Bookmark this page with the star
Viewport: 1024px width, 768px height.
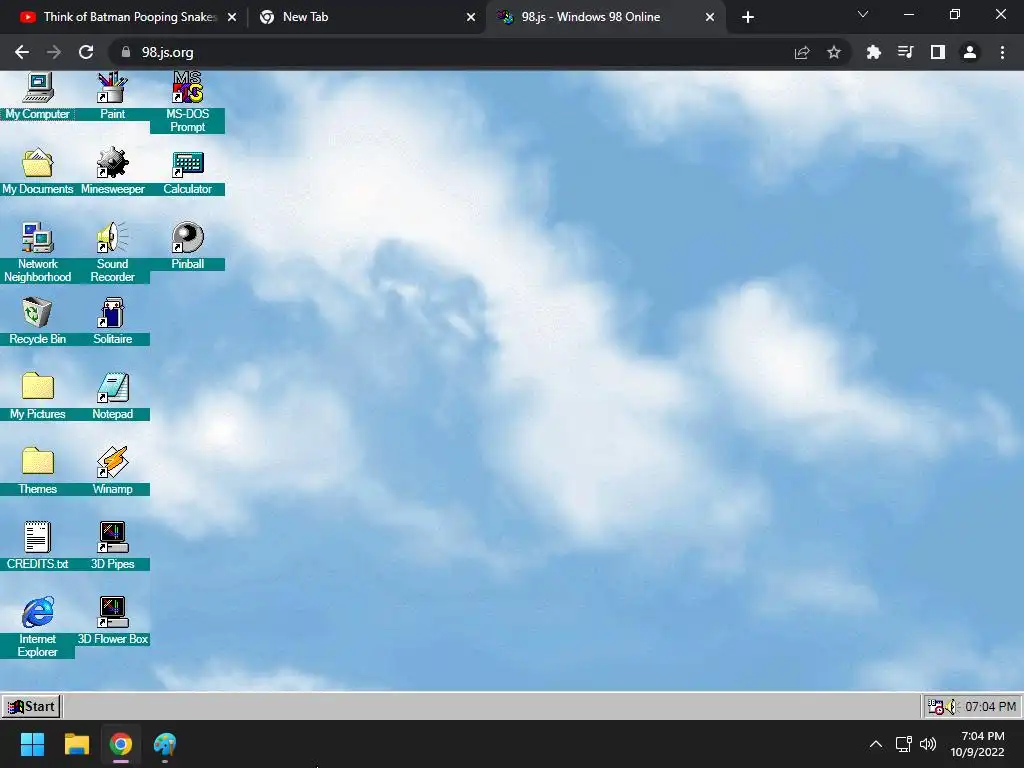[x=834, y=52]
